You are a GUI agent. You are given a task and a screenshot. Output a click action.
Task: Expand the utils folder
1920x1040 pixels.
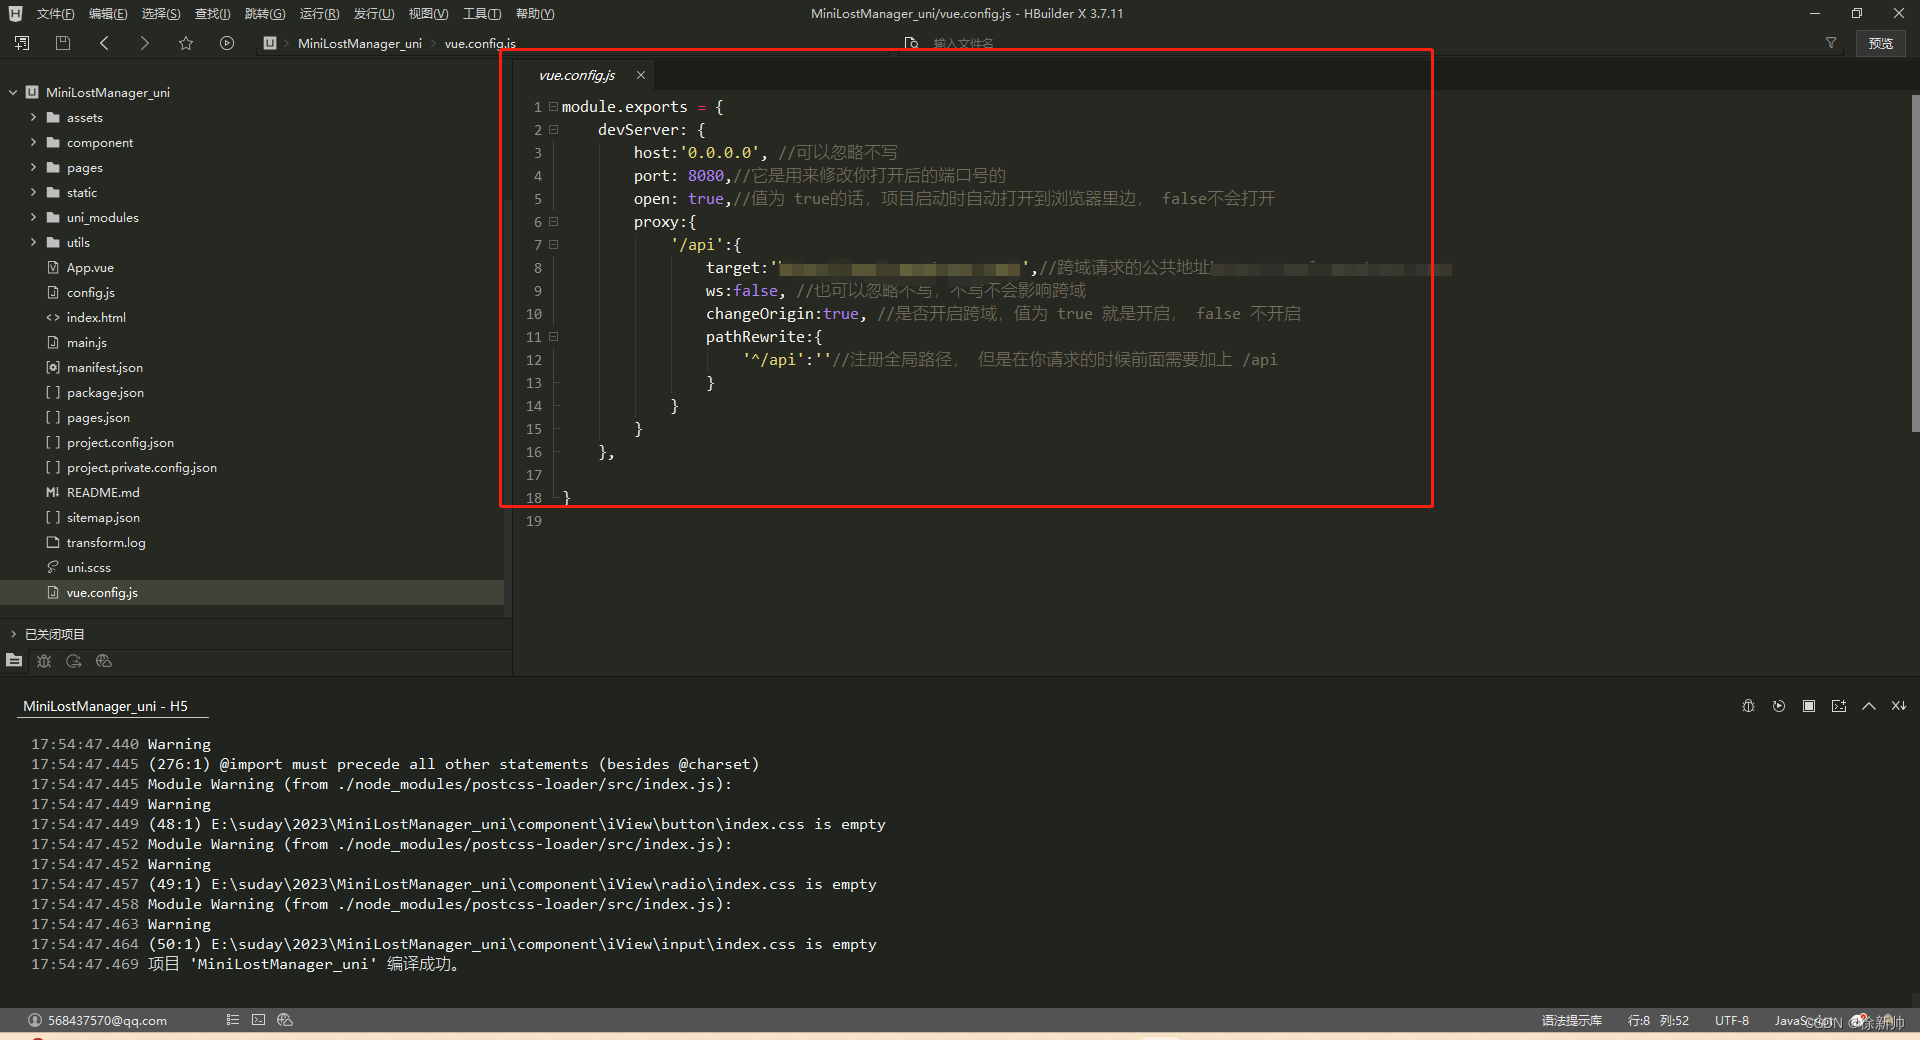pyautogui.click(x=33, y=242)
